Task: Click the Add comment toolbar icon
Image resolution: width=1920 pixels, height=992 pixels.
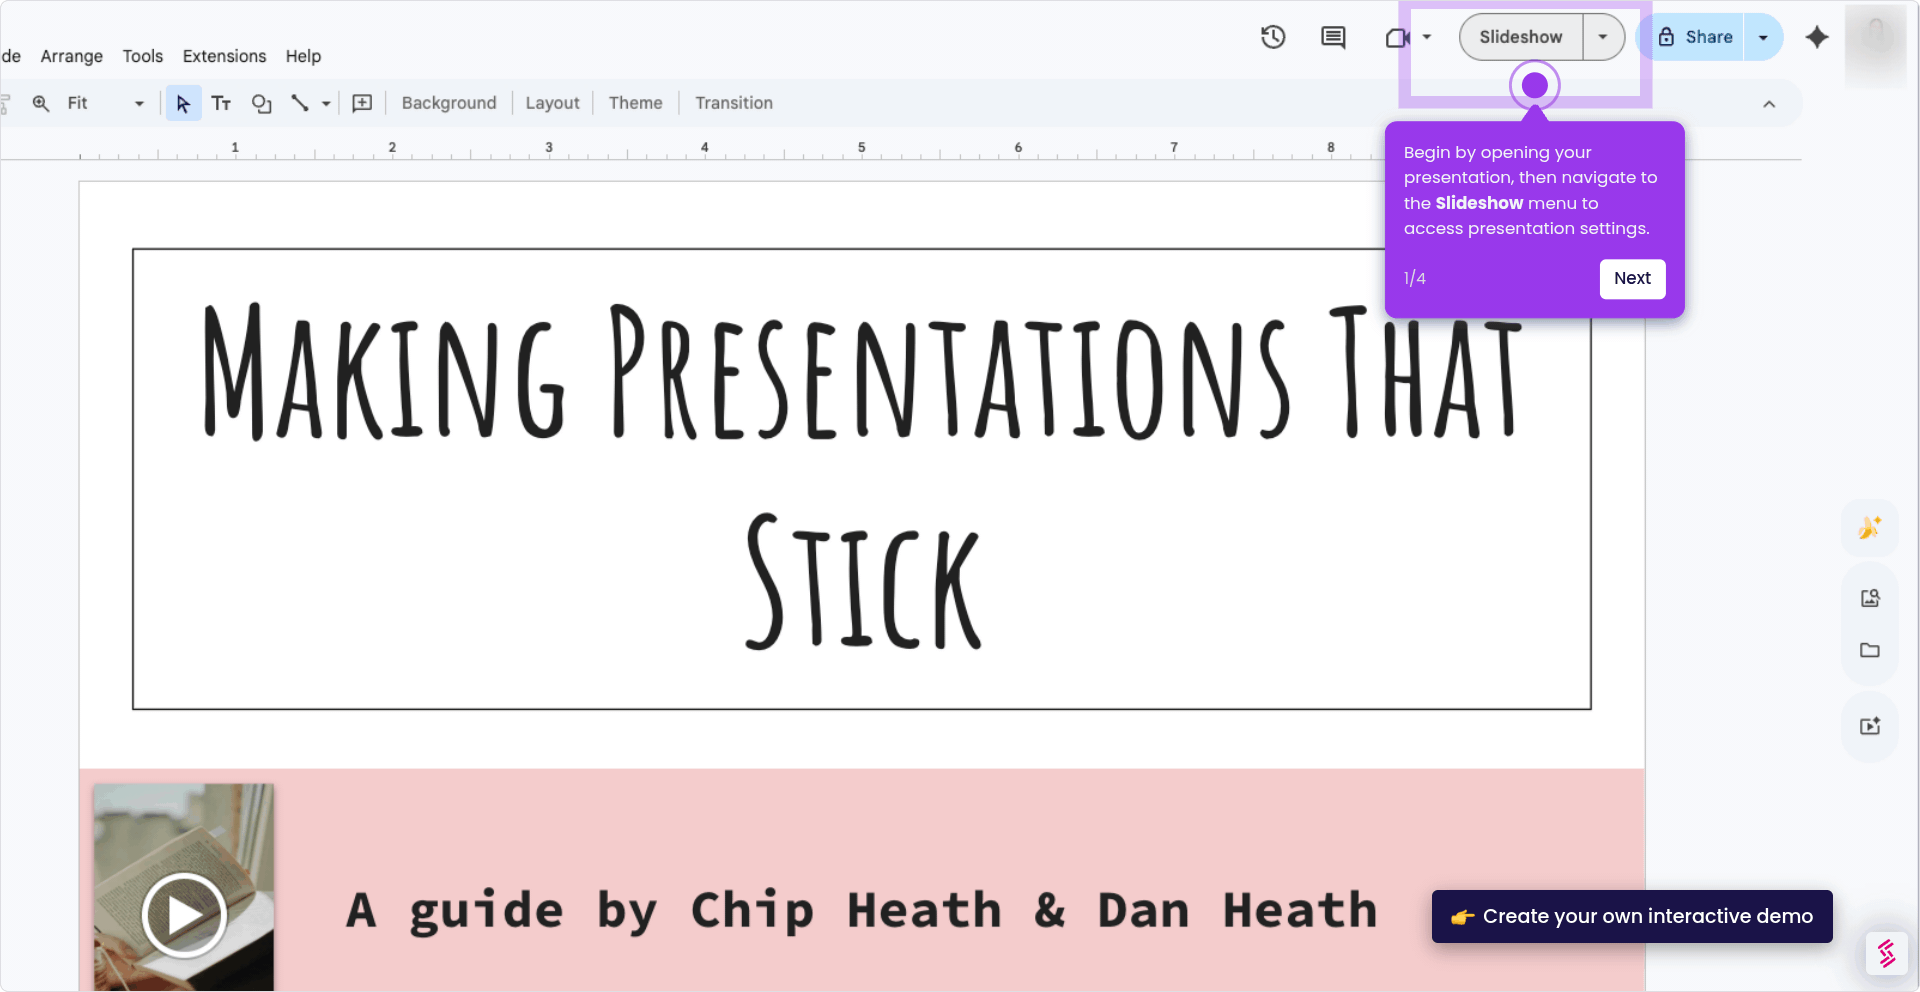Action: point(362,103)
